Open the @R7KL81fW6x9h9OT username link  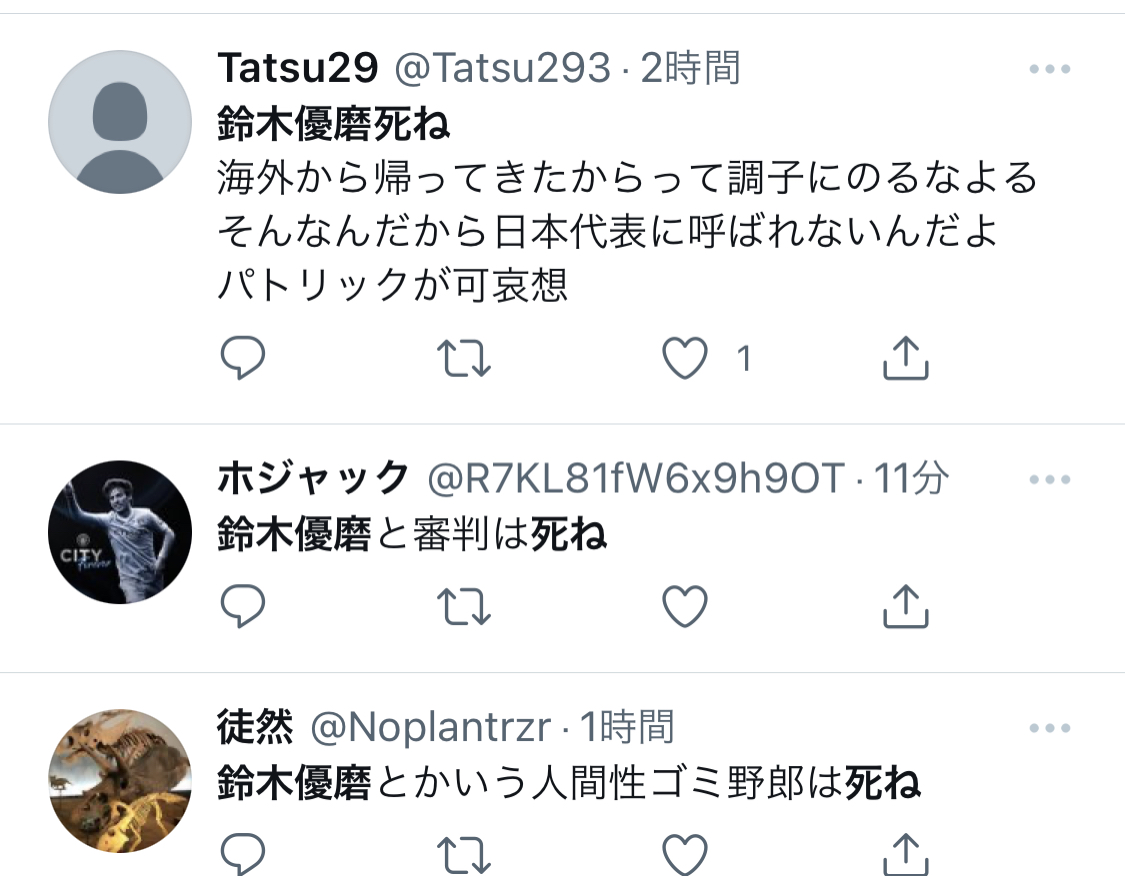(636, 479)
